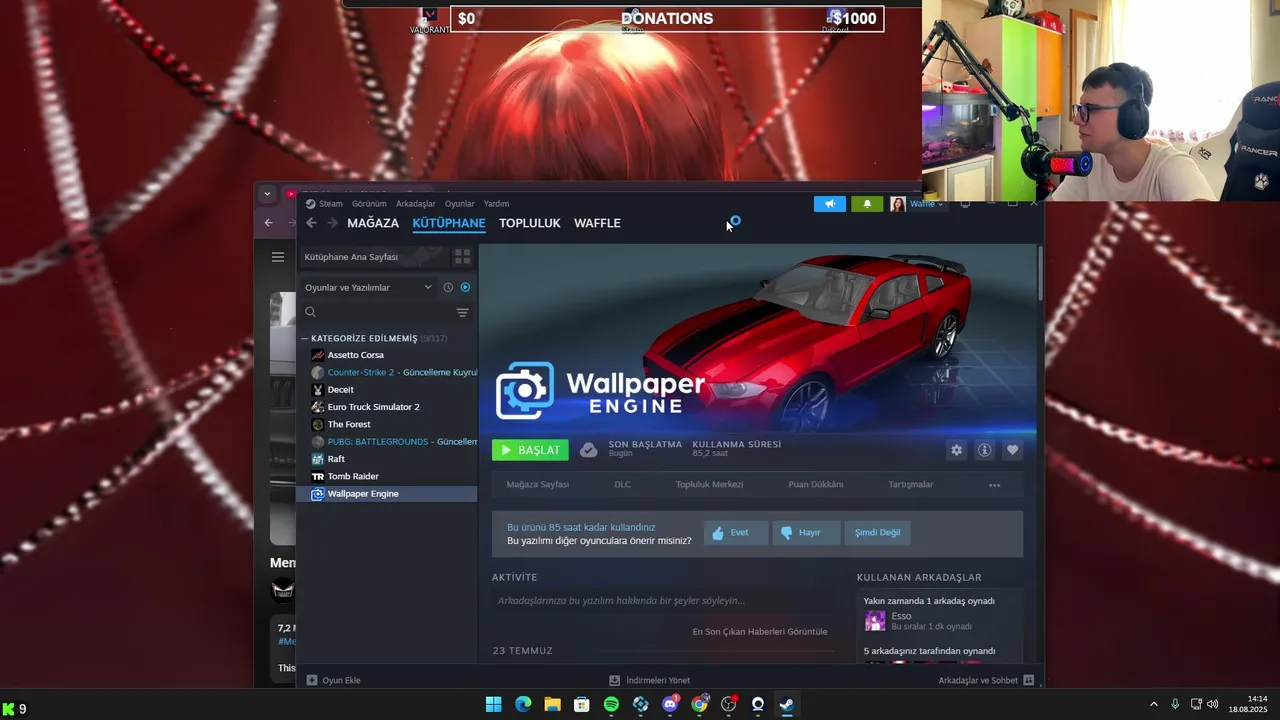Open friends and chat icon
The image size is (1280, 720).
point(1029,680)
